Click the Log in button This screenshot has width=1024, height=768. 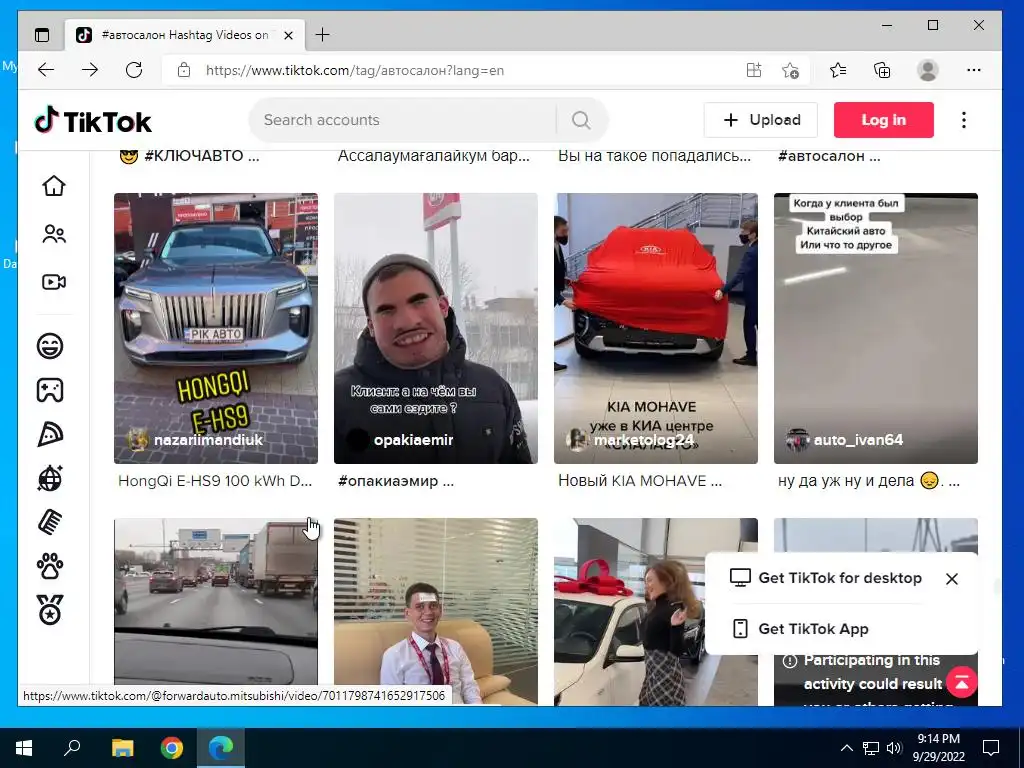pos(884,120)
